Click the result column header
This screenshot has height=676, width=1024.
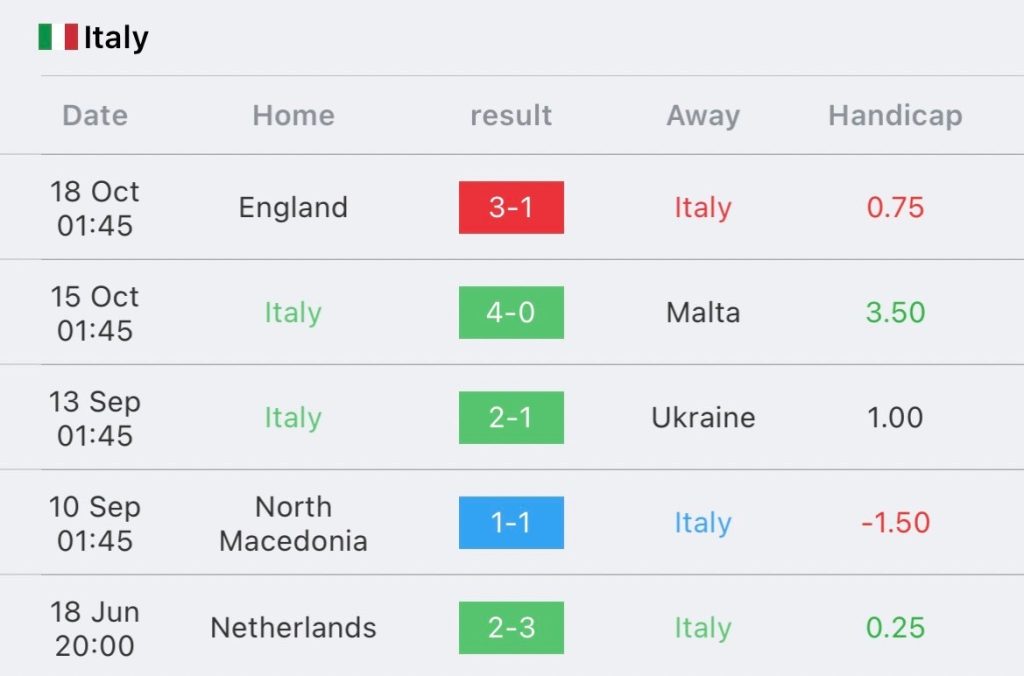tap(511, 116)
